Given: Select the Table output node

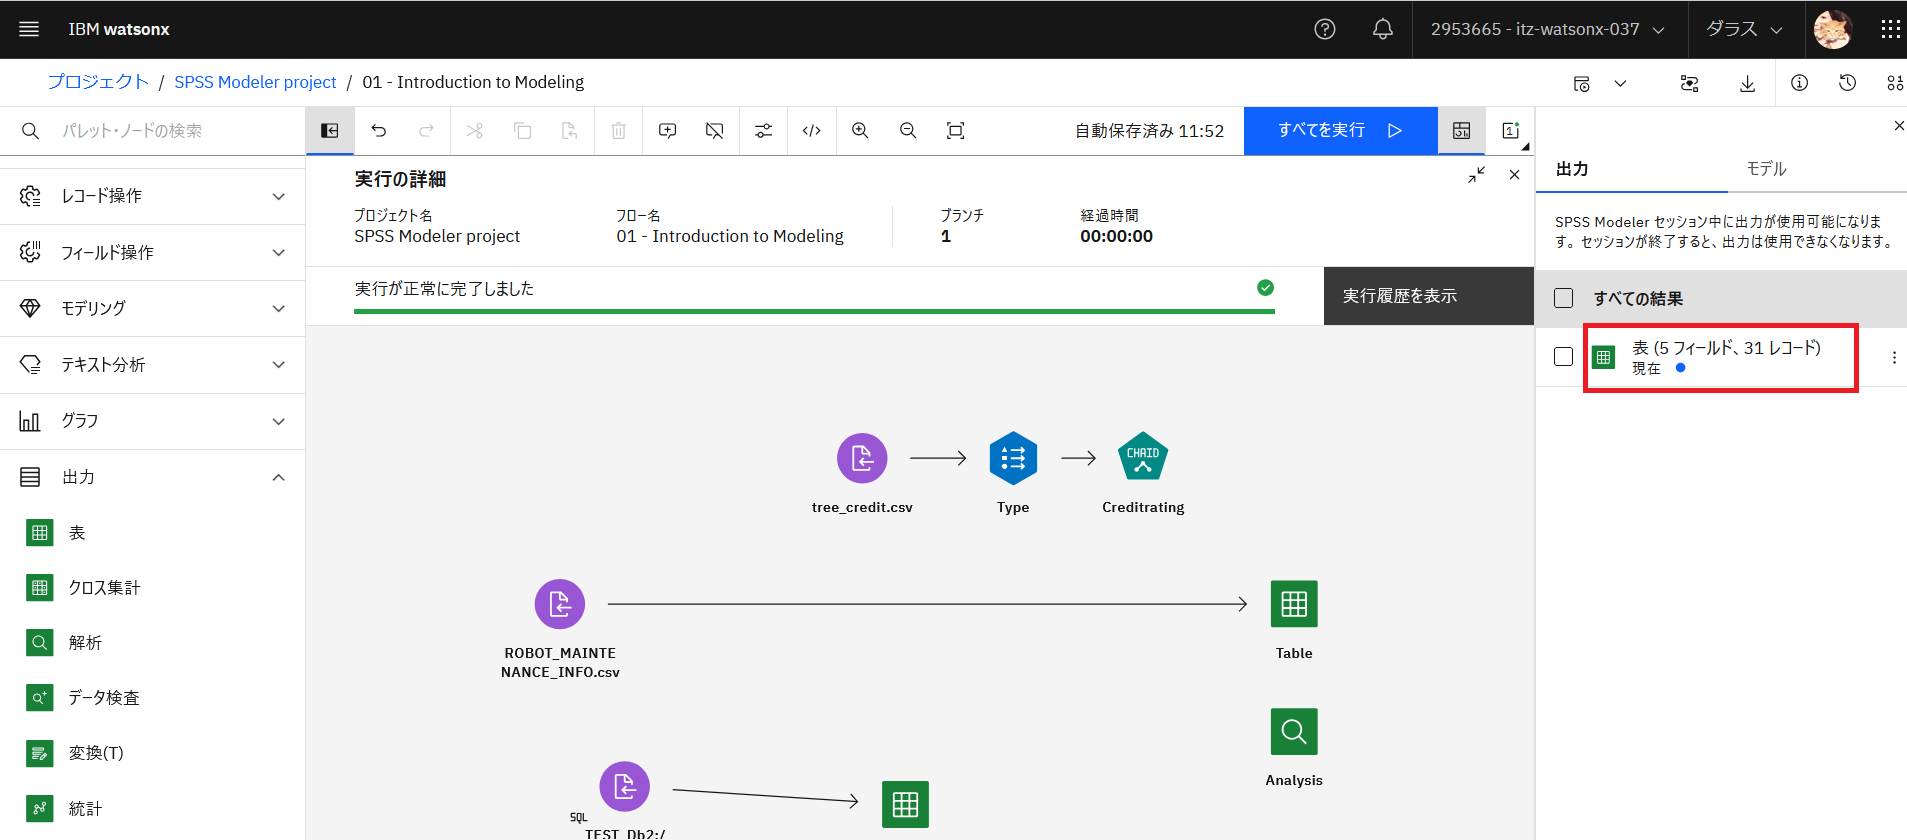Looking at the screenshot, I should click(x=1294, y=604).
